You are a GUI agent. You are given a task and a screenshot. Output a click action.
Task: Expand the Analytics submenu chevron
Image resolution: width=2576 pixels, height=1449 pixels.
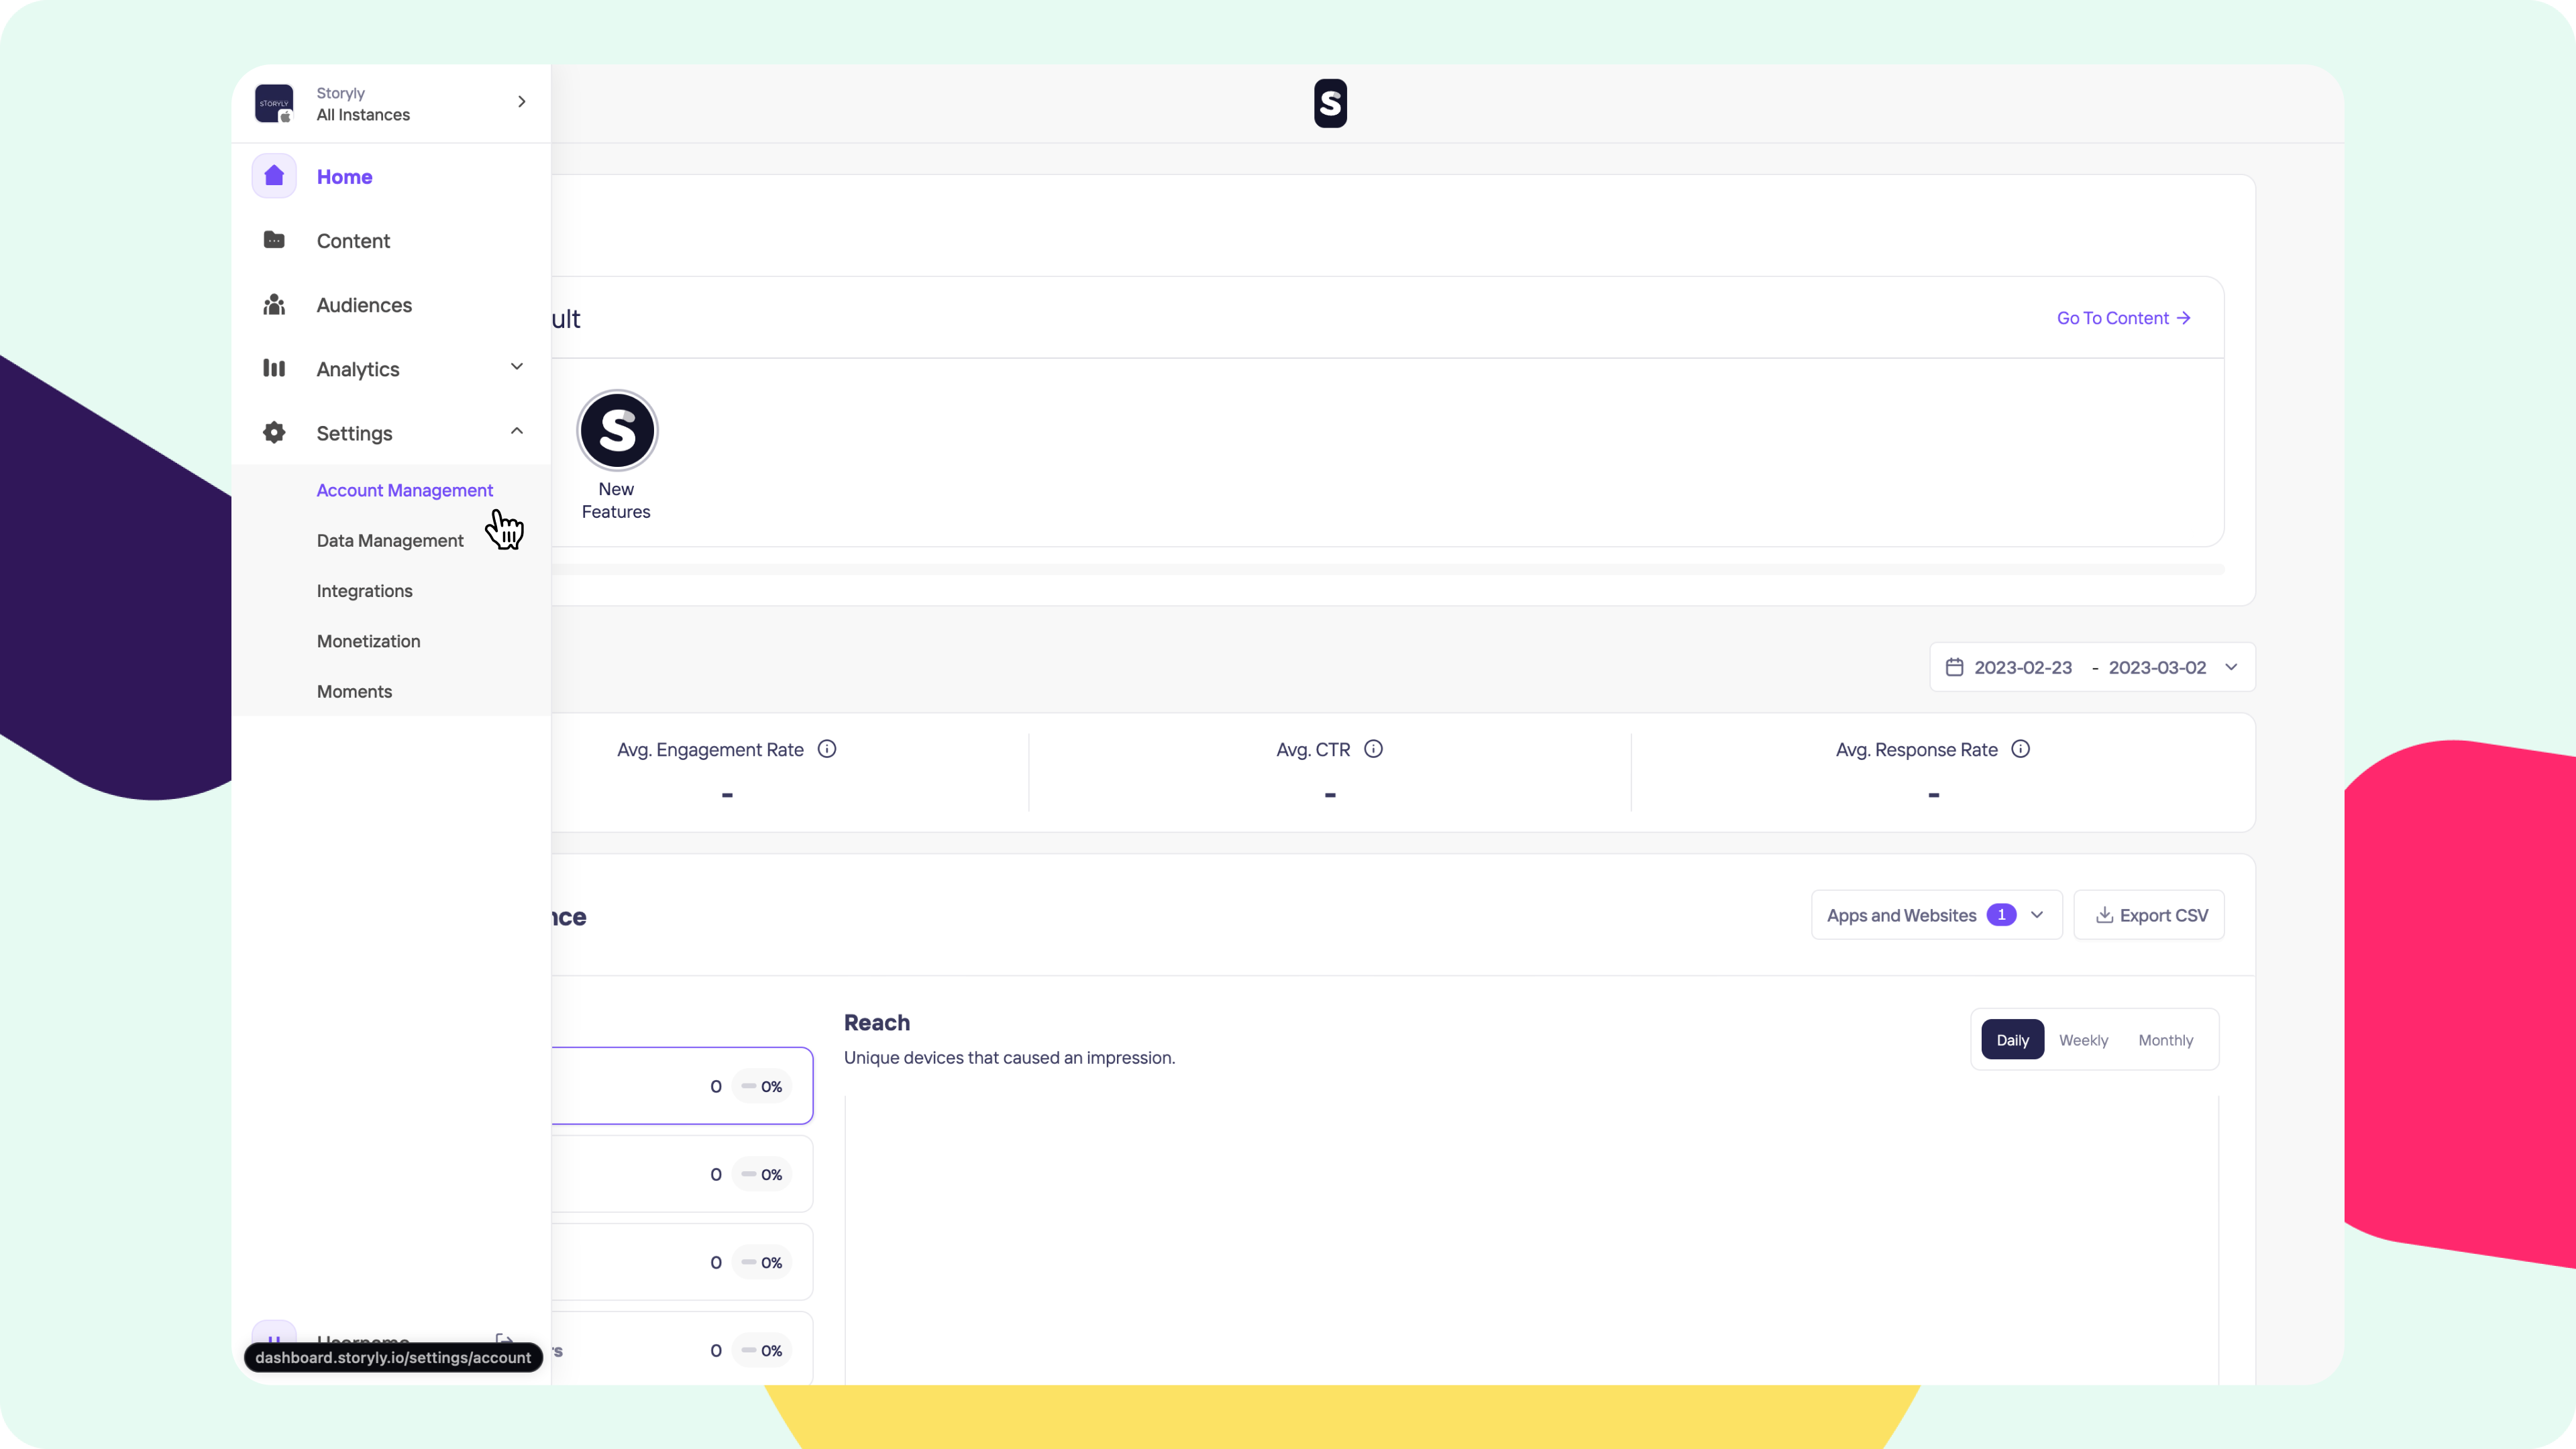(x=516, y=367)
